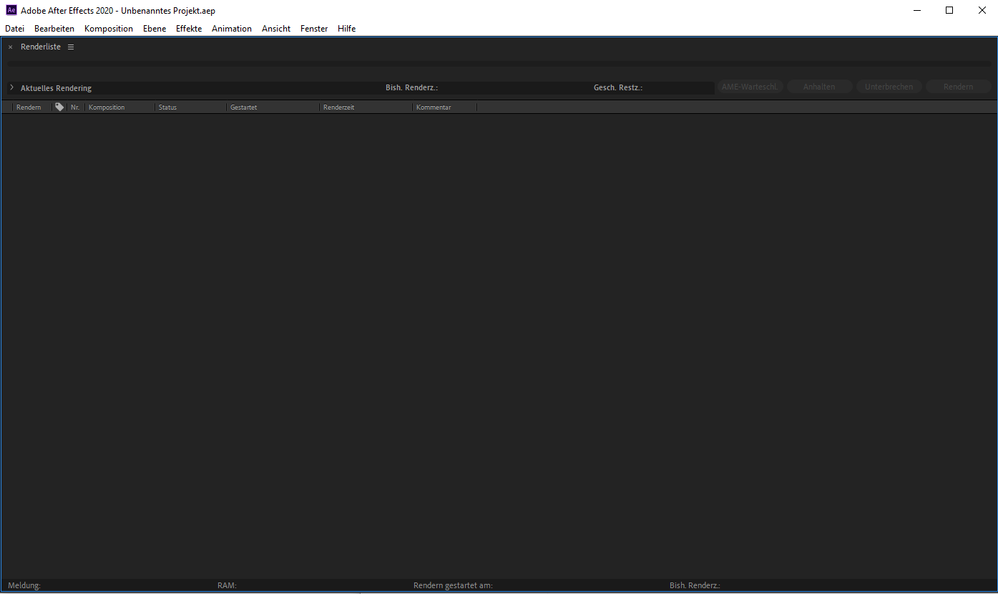This screenshot has width=998, height=594.
Task: Click the 'Bish. Renderz.:' label in the render header
Action: (411, 88)
